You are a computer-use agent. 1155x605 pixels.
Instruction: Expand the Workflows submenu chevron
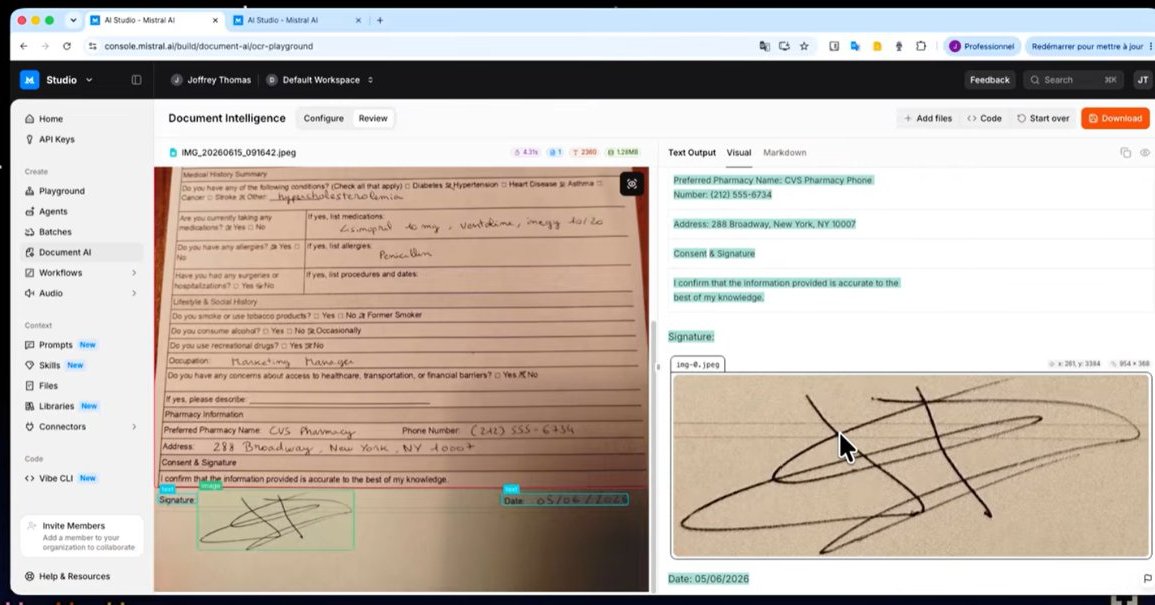pos(134,273)
